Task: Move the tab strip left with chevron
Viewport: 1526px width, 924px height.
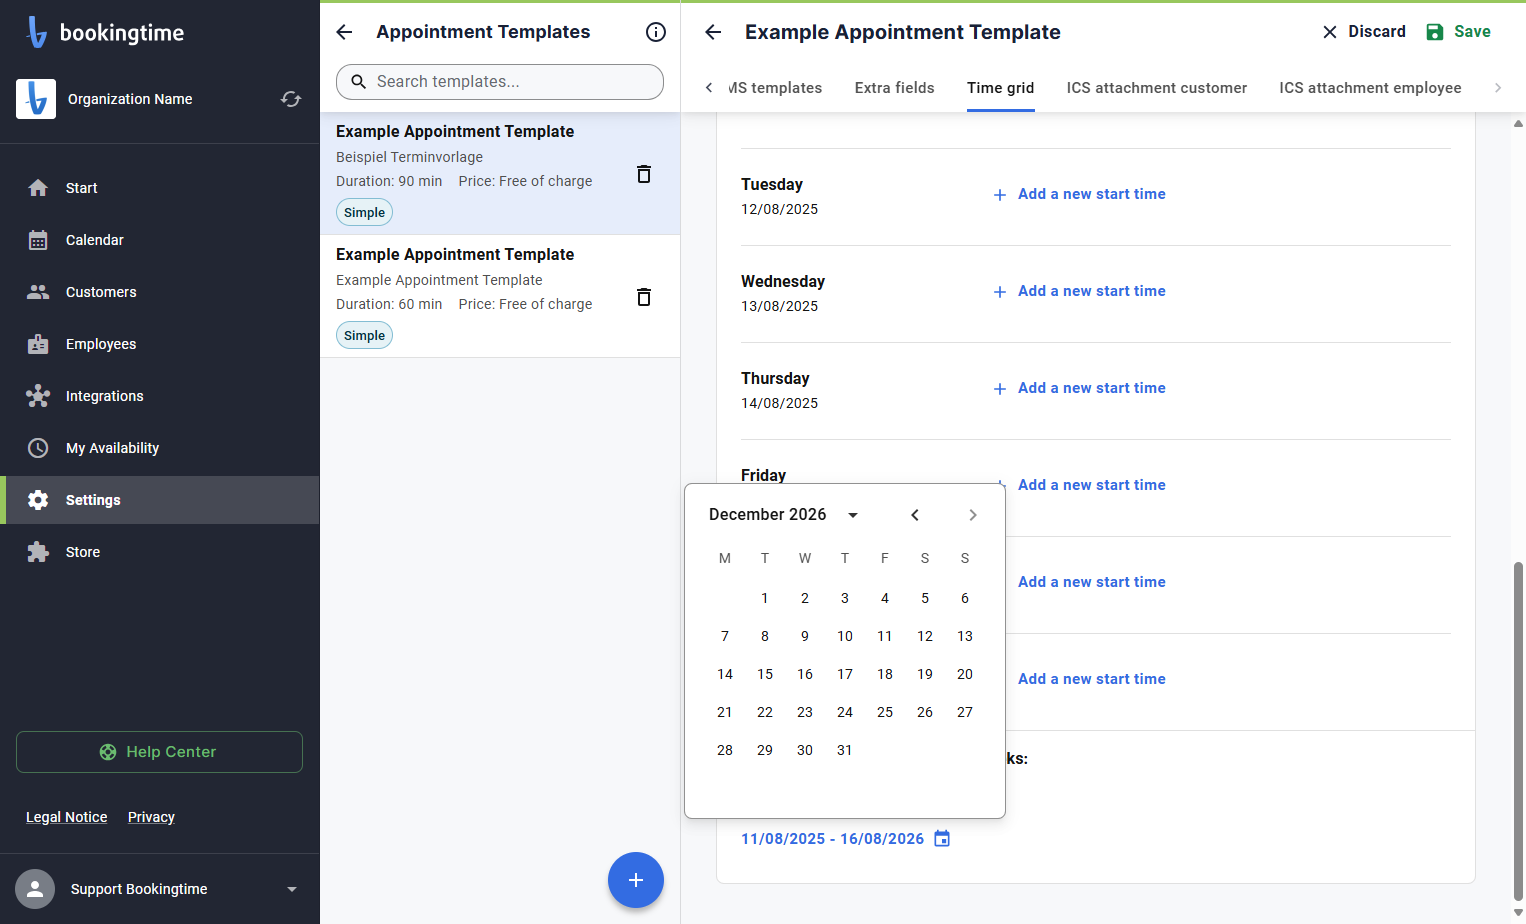Action: [x=709, y=88]
